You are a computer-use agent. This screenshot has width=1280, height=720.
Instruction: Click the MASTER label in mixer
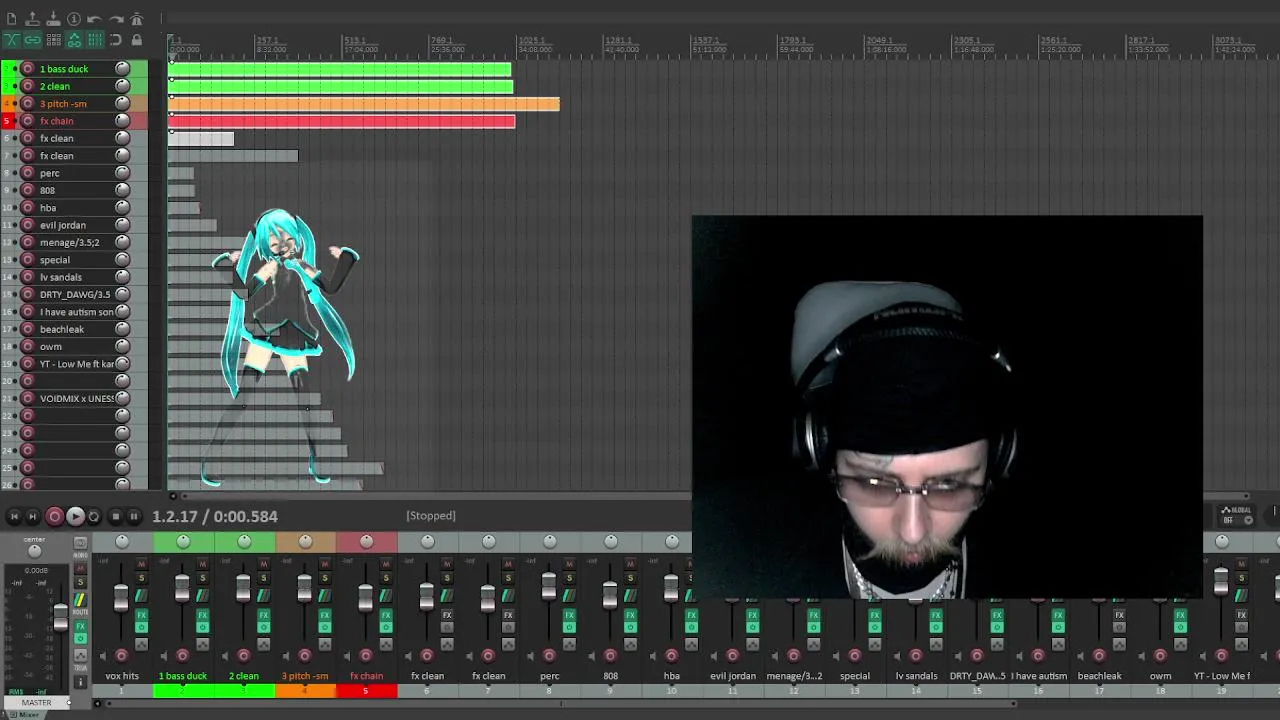click(36, 702)
